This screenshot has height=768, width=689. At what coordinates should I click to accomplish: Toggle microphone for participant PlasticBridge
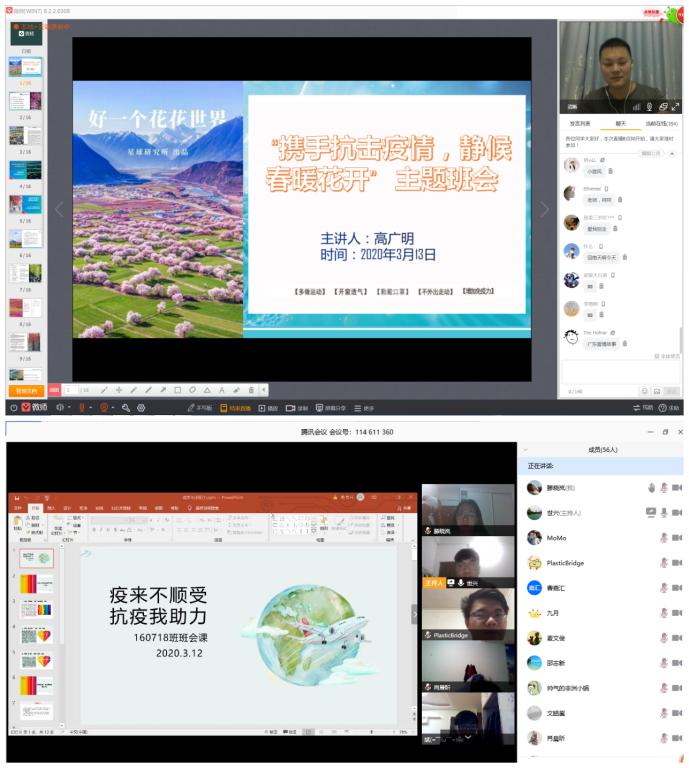coord(663,563)
